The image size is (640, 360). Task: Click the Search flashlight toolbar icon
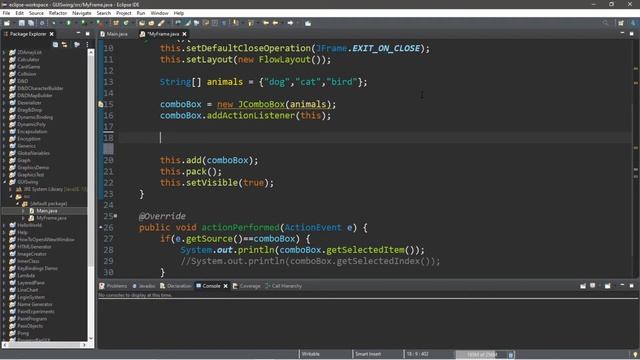[161, 23]
